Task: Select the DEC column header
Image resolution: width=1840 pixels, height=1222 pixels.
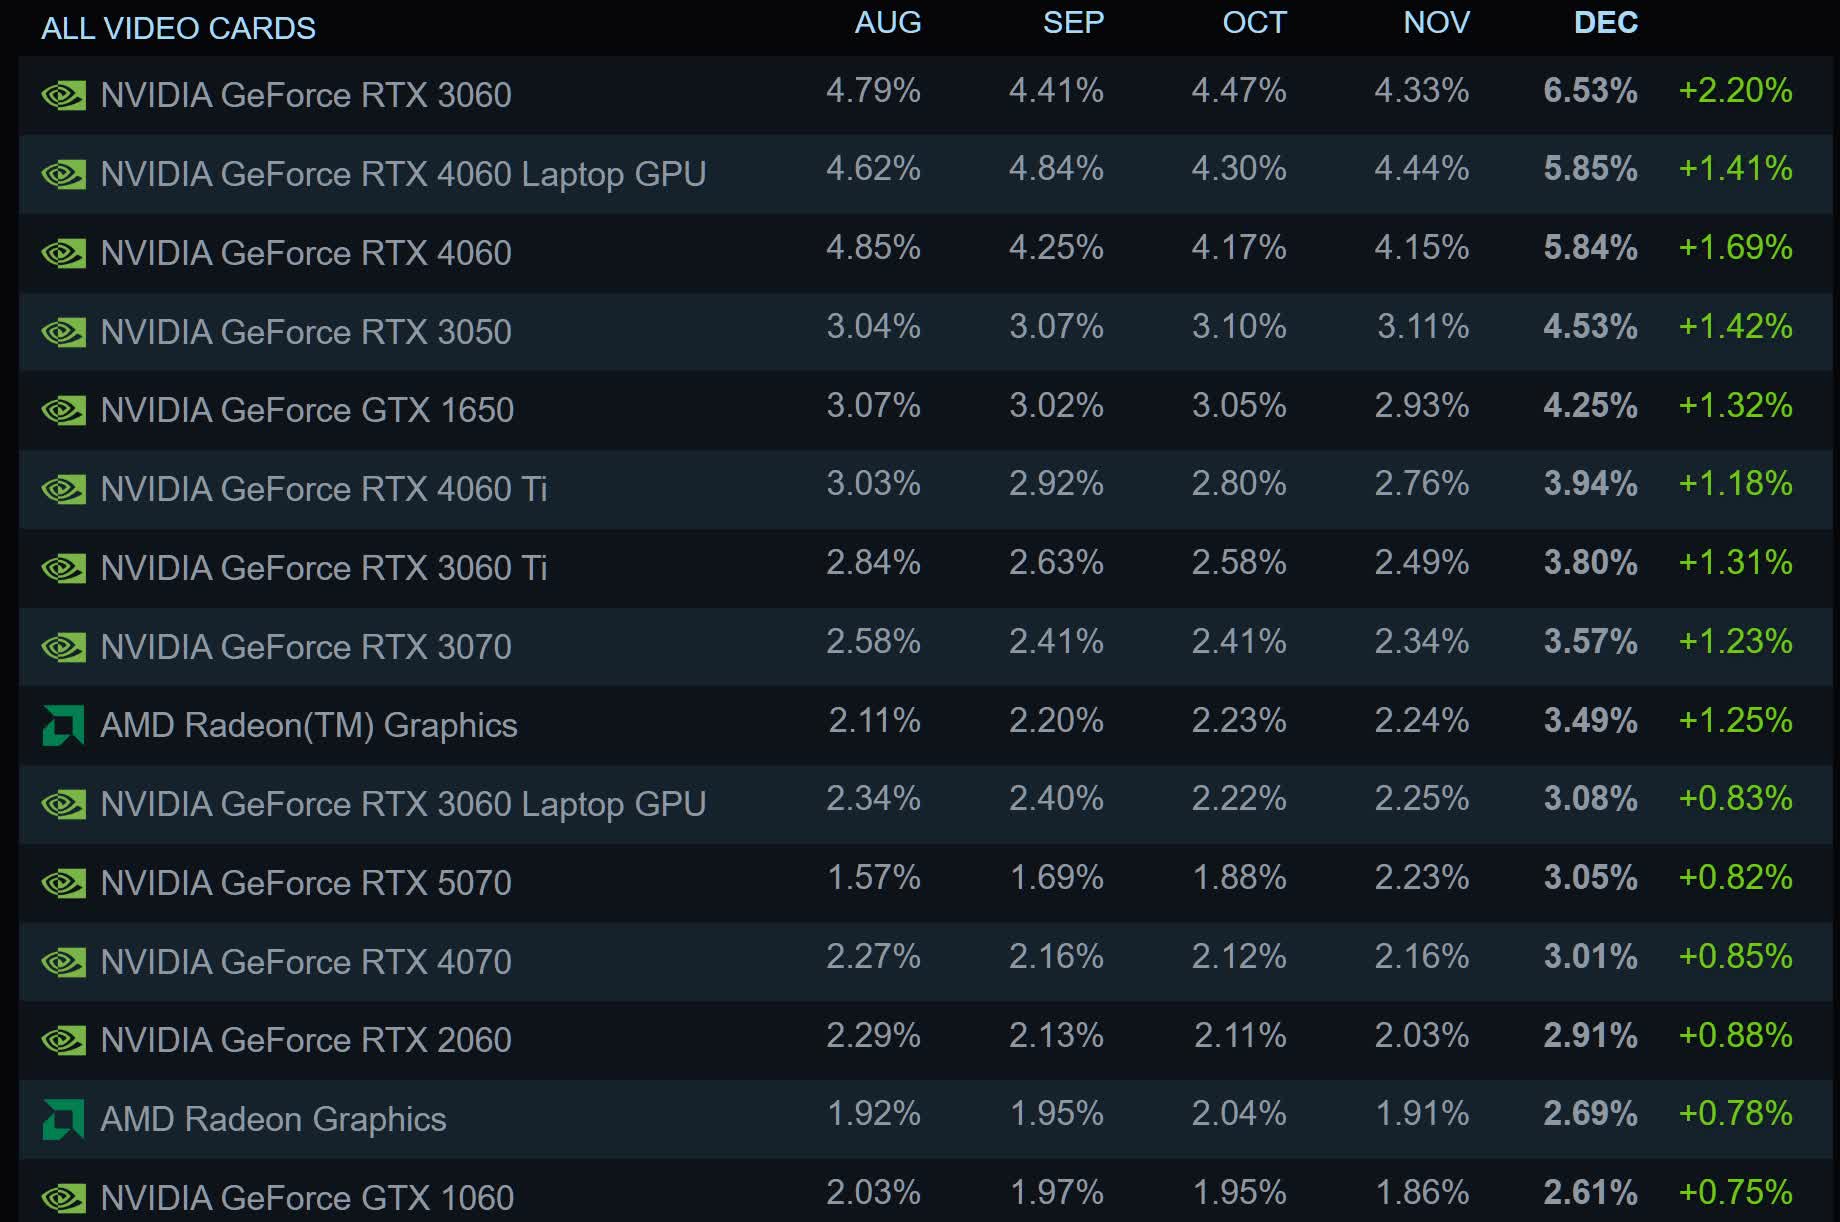Action: (1605, 23)
